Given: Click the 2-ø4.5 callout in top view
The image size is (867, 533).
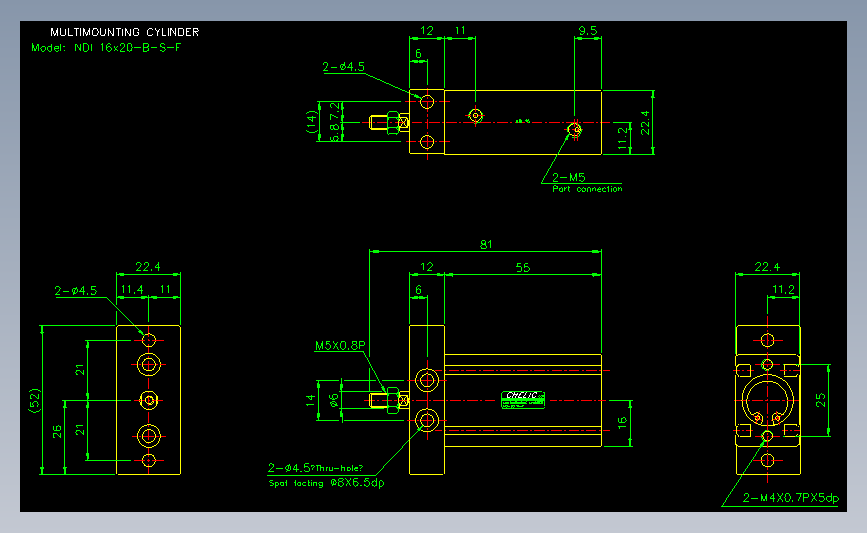Looking at the screenshot, I should [343, 67].
